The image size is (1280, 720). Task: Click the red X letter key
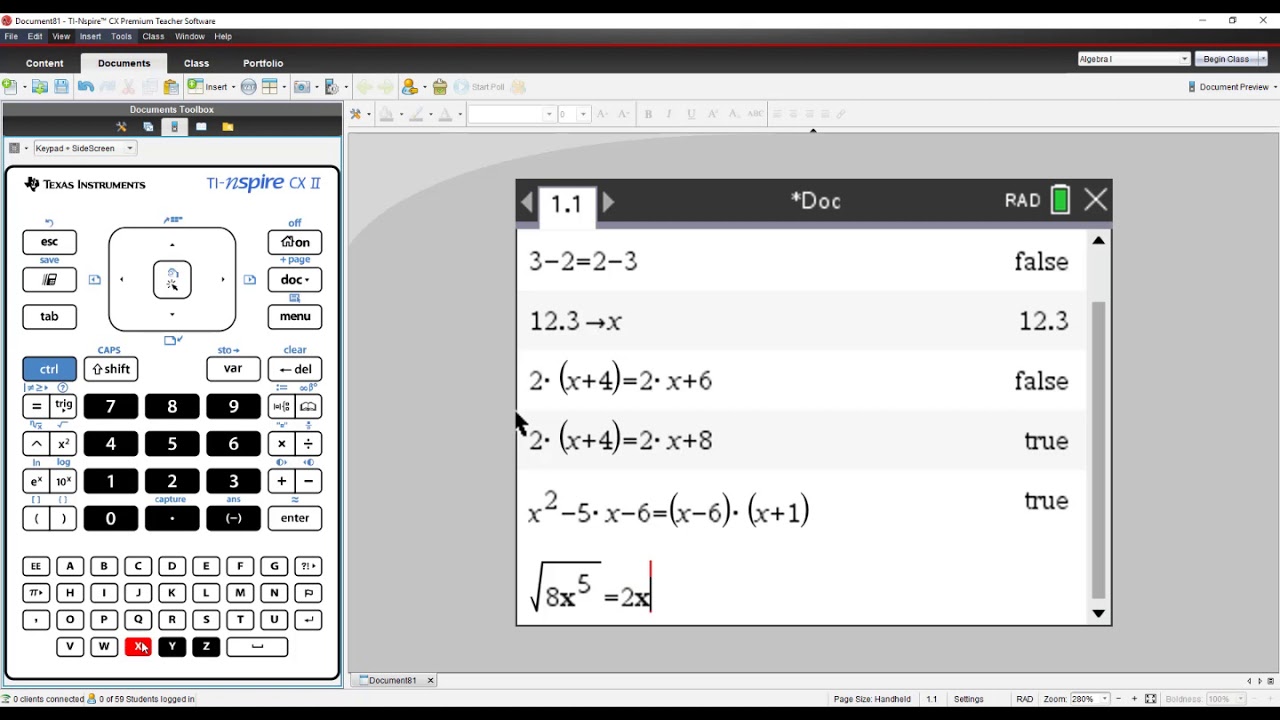click(x=138, y=647)
